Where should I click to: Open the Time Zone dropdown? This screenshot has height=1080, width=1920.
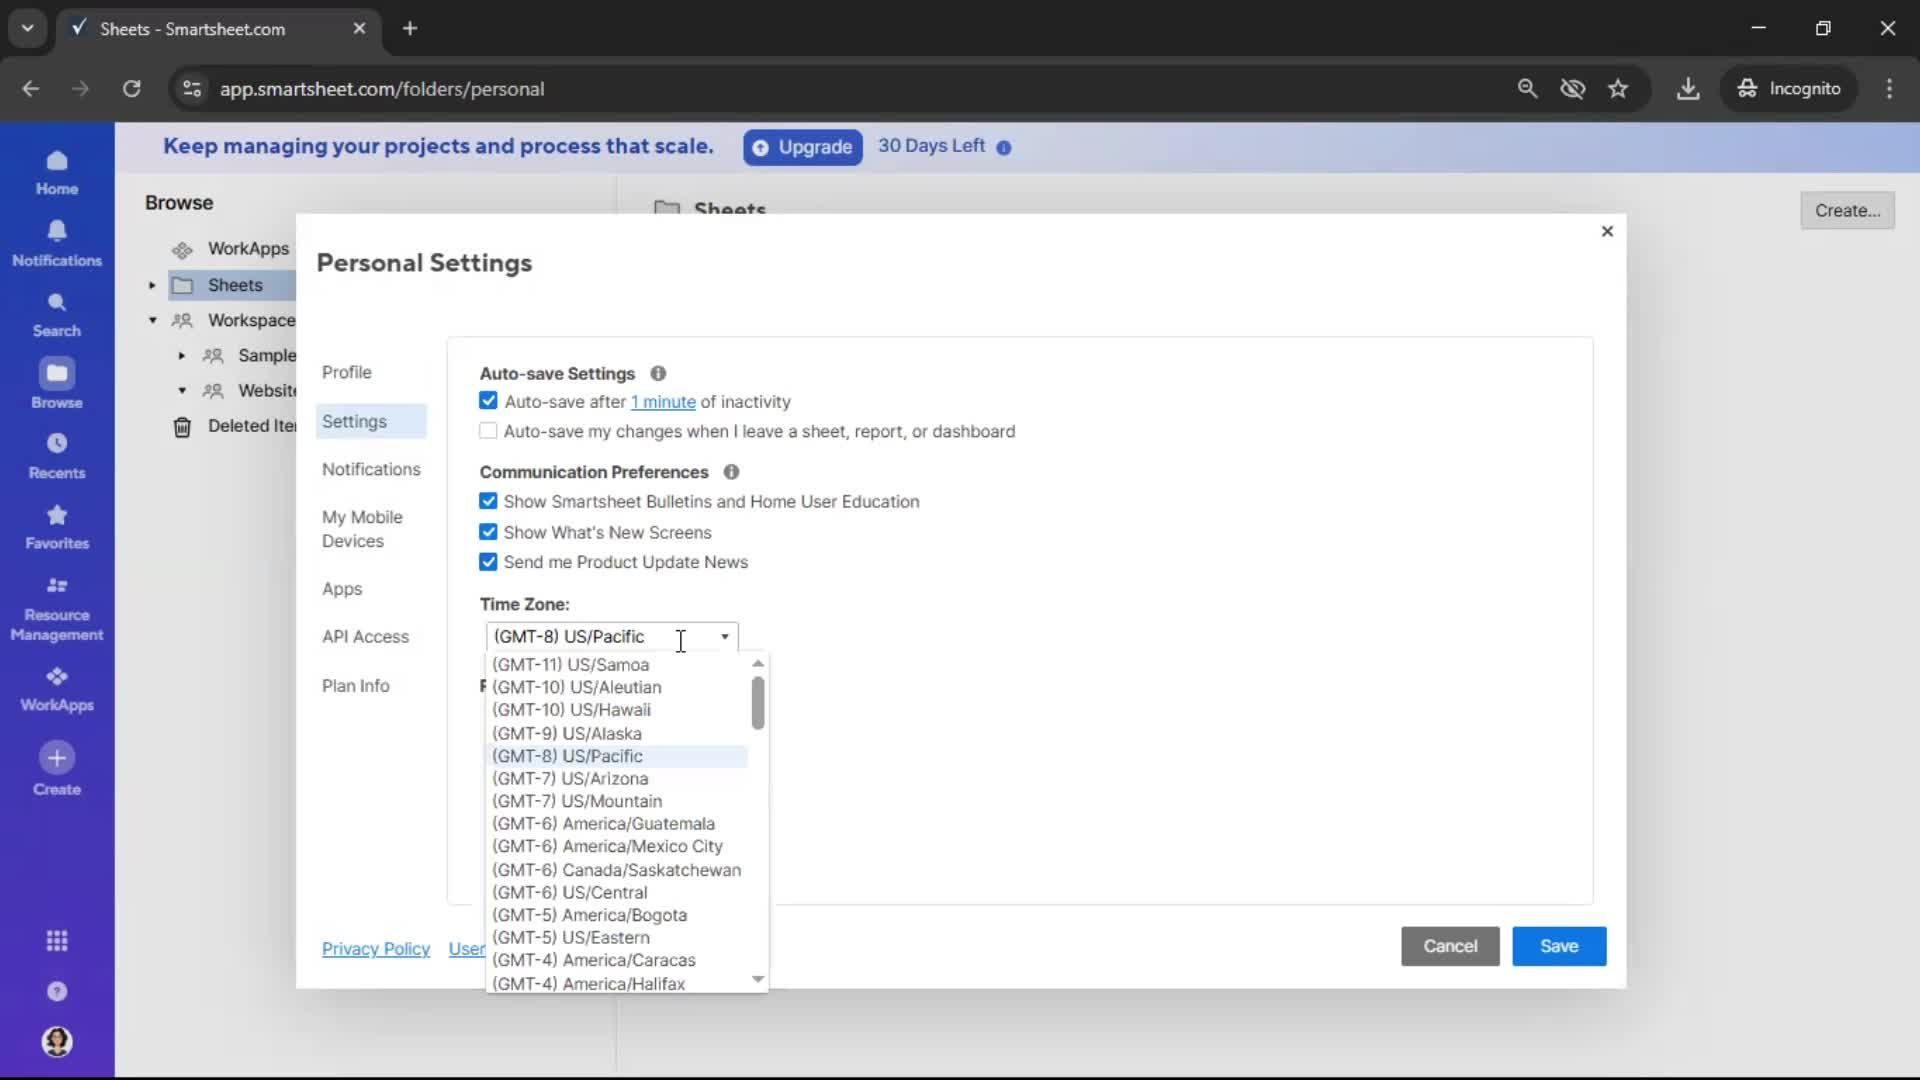point(723,636)
